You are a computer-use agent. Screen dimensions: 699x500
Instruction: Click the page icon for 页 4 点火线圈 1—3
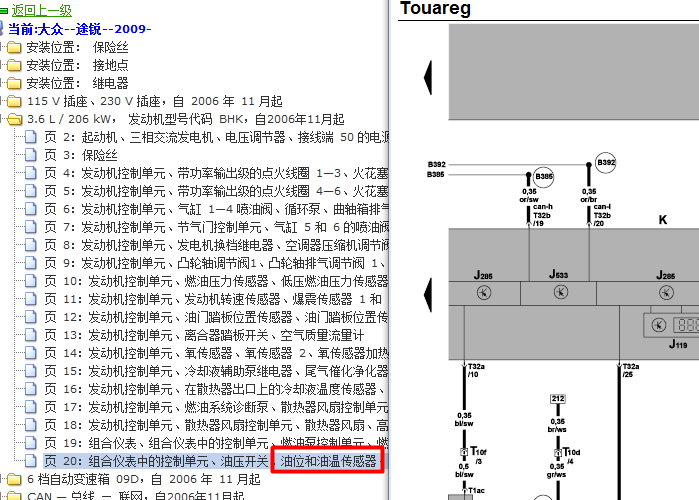tap(31, 173)
